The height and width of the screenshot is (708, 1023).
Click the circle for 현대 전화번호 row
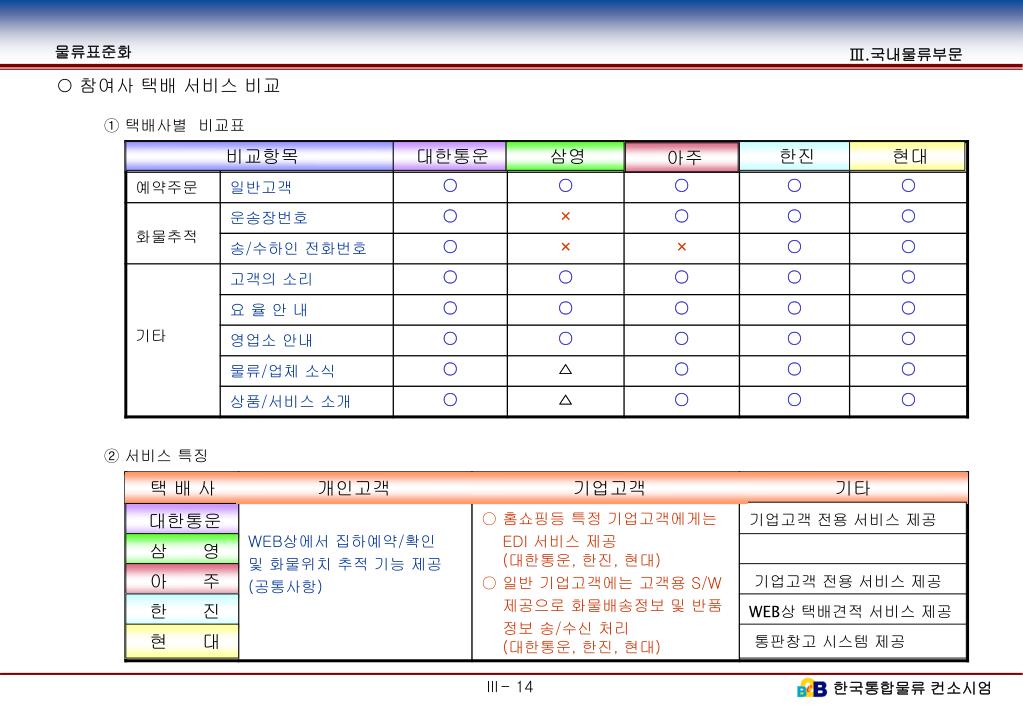click(x=908, y=247)
